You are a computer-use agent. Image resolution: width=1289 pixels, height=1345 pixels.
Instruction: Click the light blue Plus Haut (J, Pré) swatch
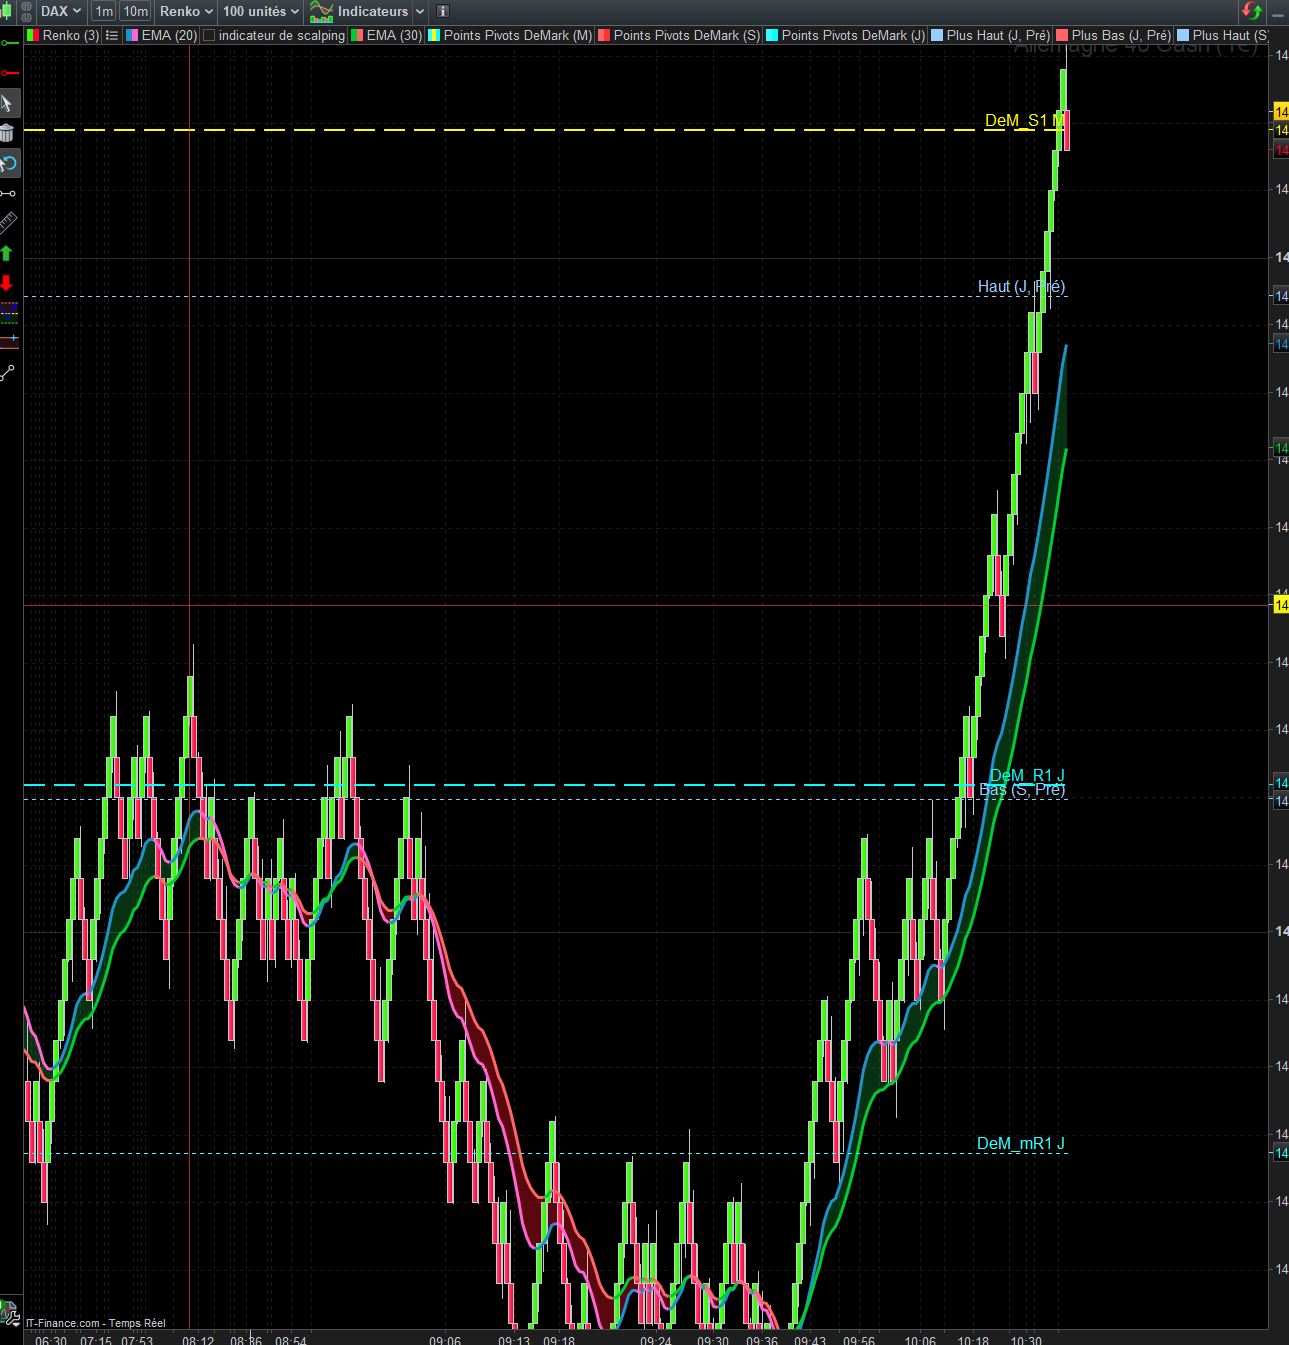[937, 35]
